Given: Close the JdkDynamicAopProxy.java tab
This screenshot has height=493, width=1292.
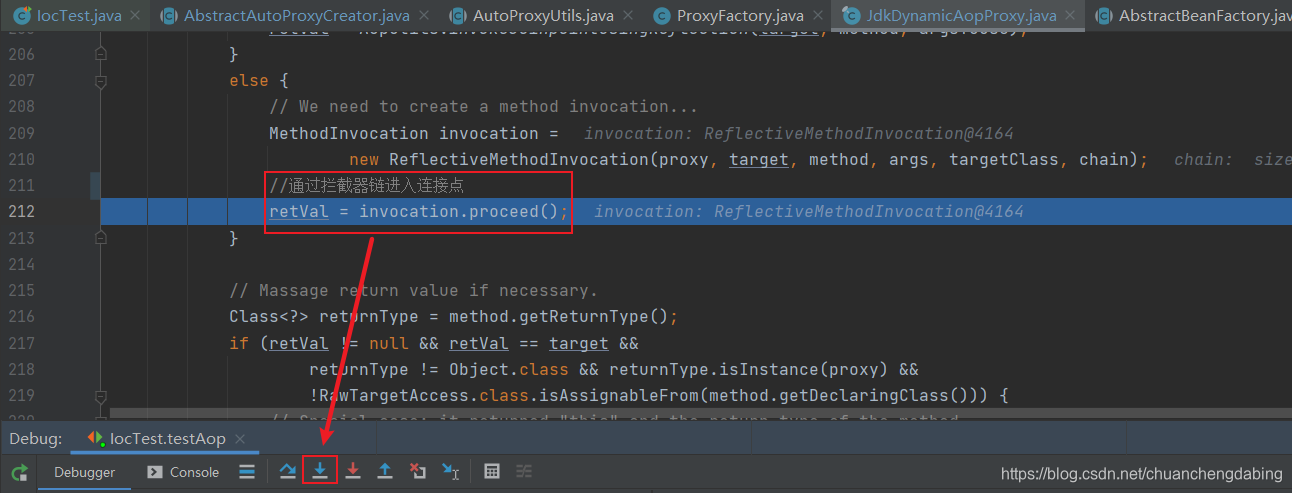Looking at the screenshot, I should click(x=1070, y=16).
